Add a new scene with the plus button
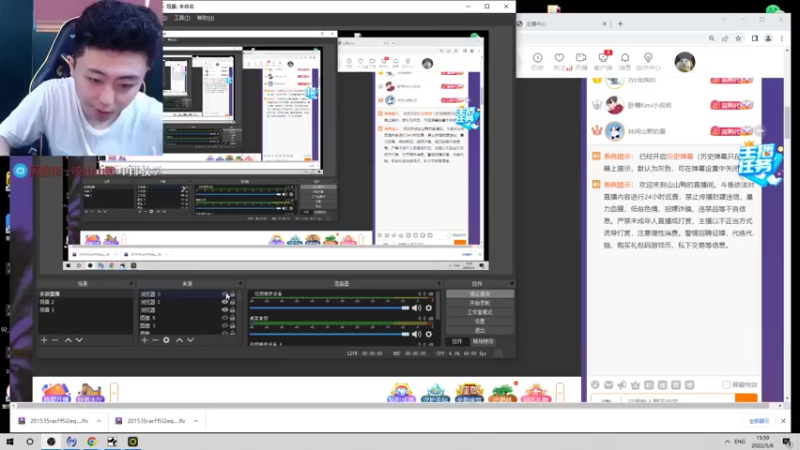The image size is (800, 450). [x=44, y=340]
